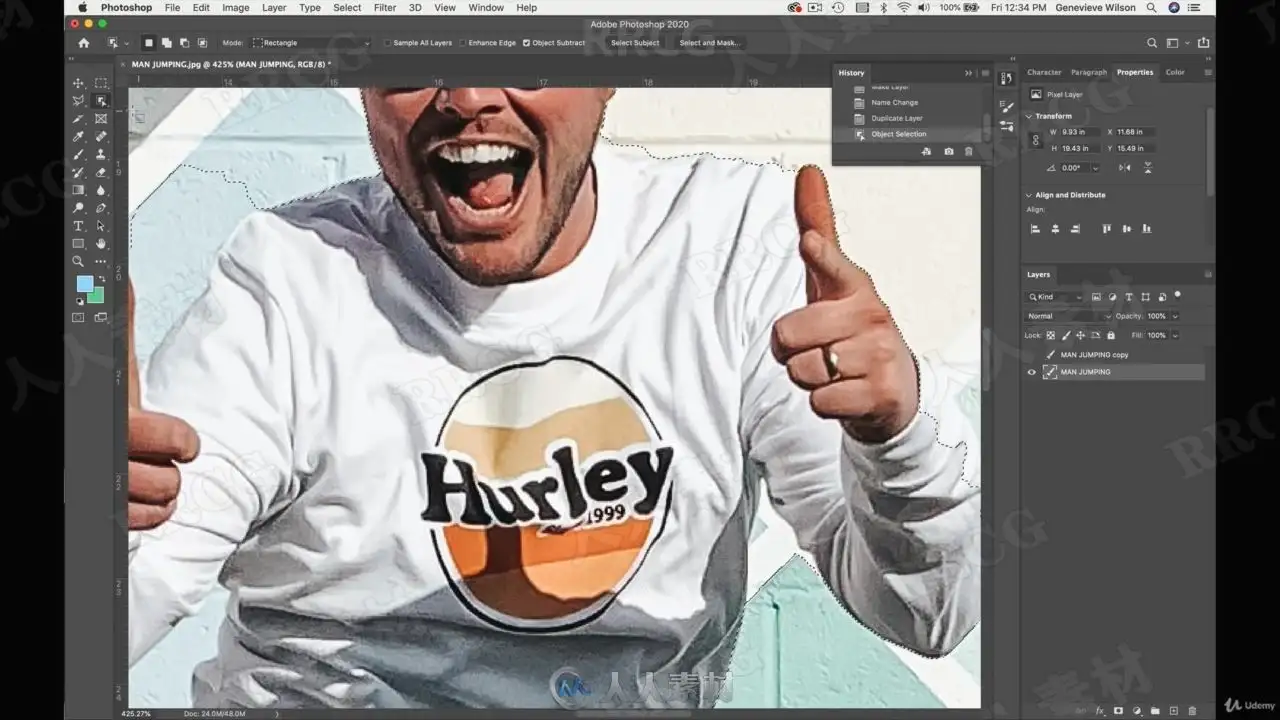Select the Zoom tool in toolbar

pyautogui.click(x=79, y=262)
